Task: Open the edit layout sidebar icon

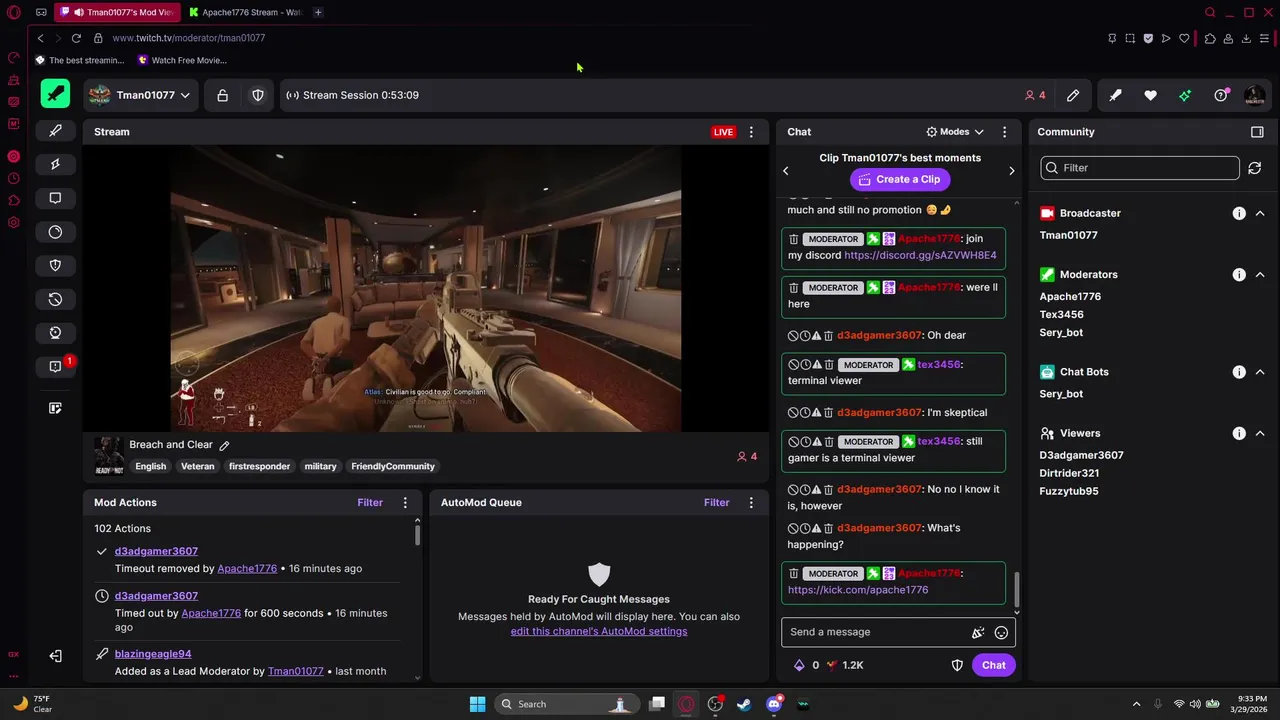Action: 55,408
